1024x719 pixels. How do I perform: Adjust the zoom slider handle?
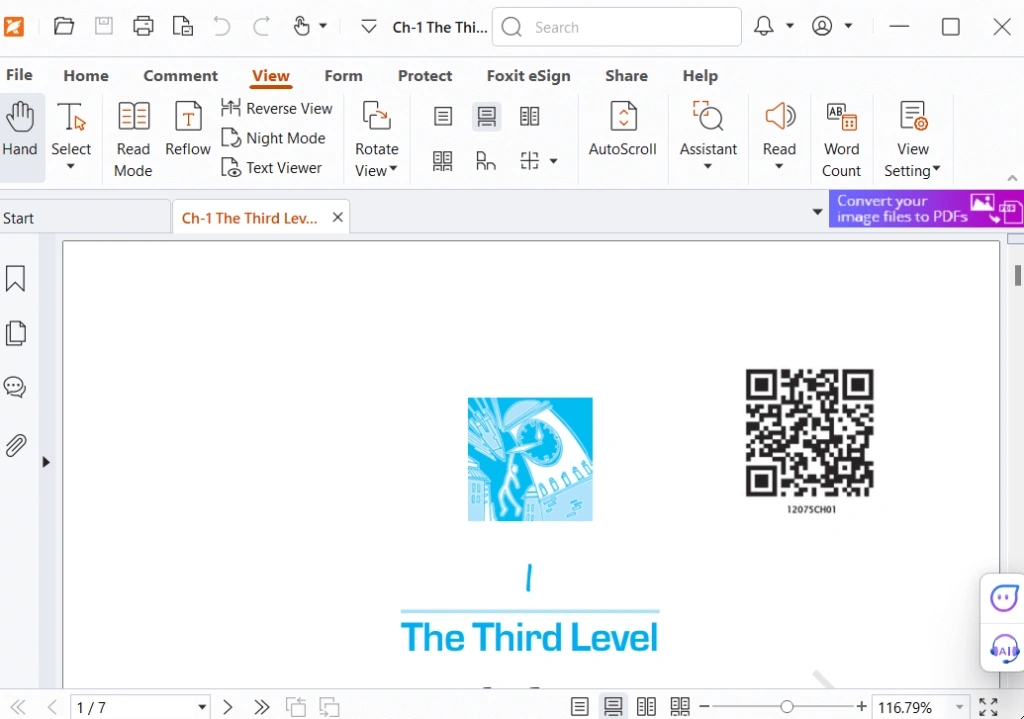787,707
